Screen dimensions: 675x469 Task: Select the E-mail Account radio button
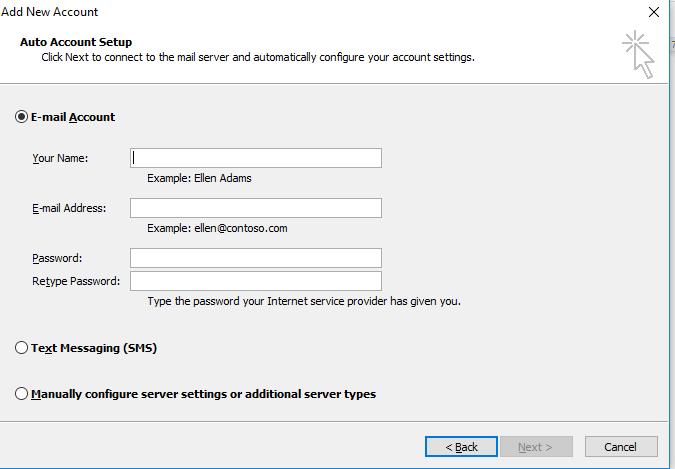click(x=21, y=117)
